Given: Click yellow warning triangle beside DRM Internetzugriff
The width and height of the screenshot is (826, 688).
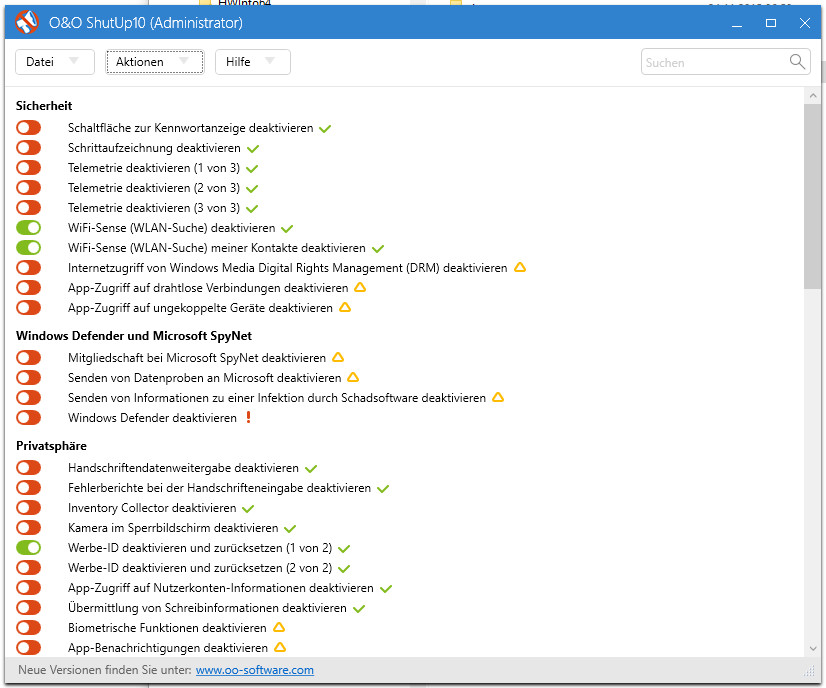Looking at the screenshot, I should click(520, 267).
